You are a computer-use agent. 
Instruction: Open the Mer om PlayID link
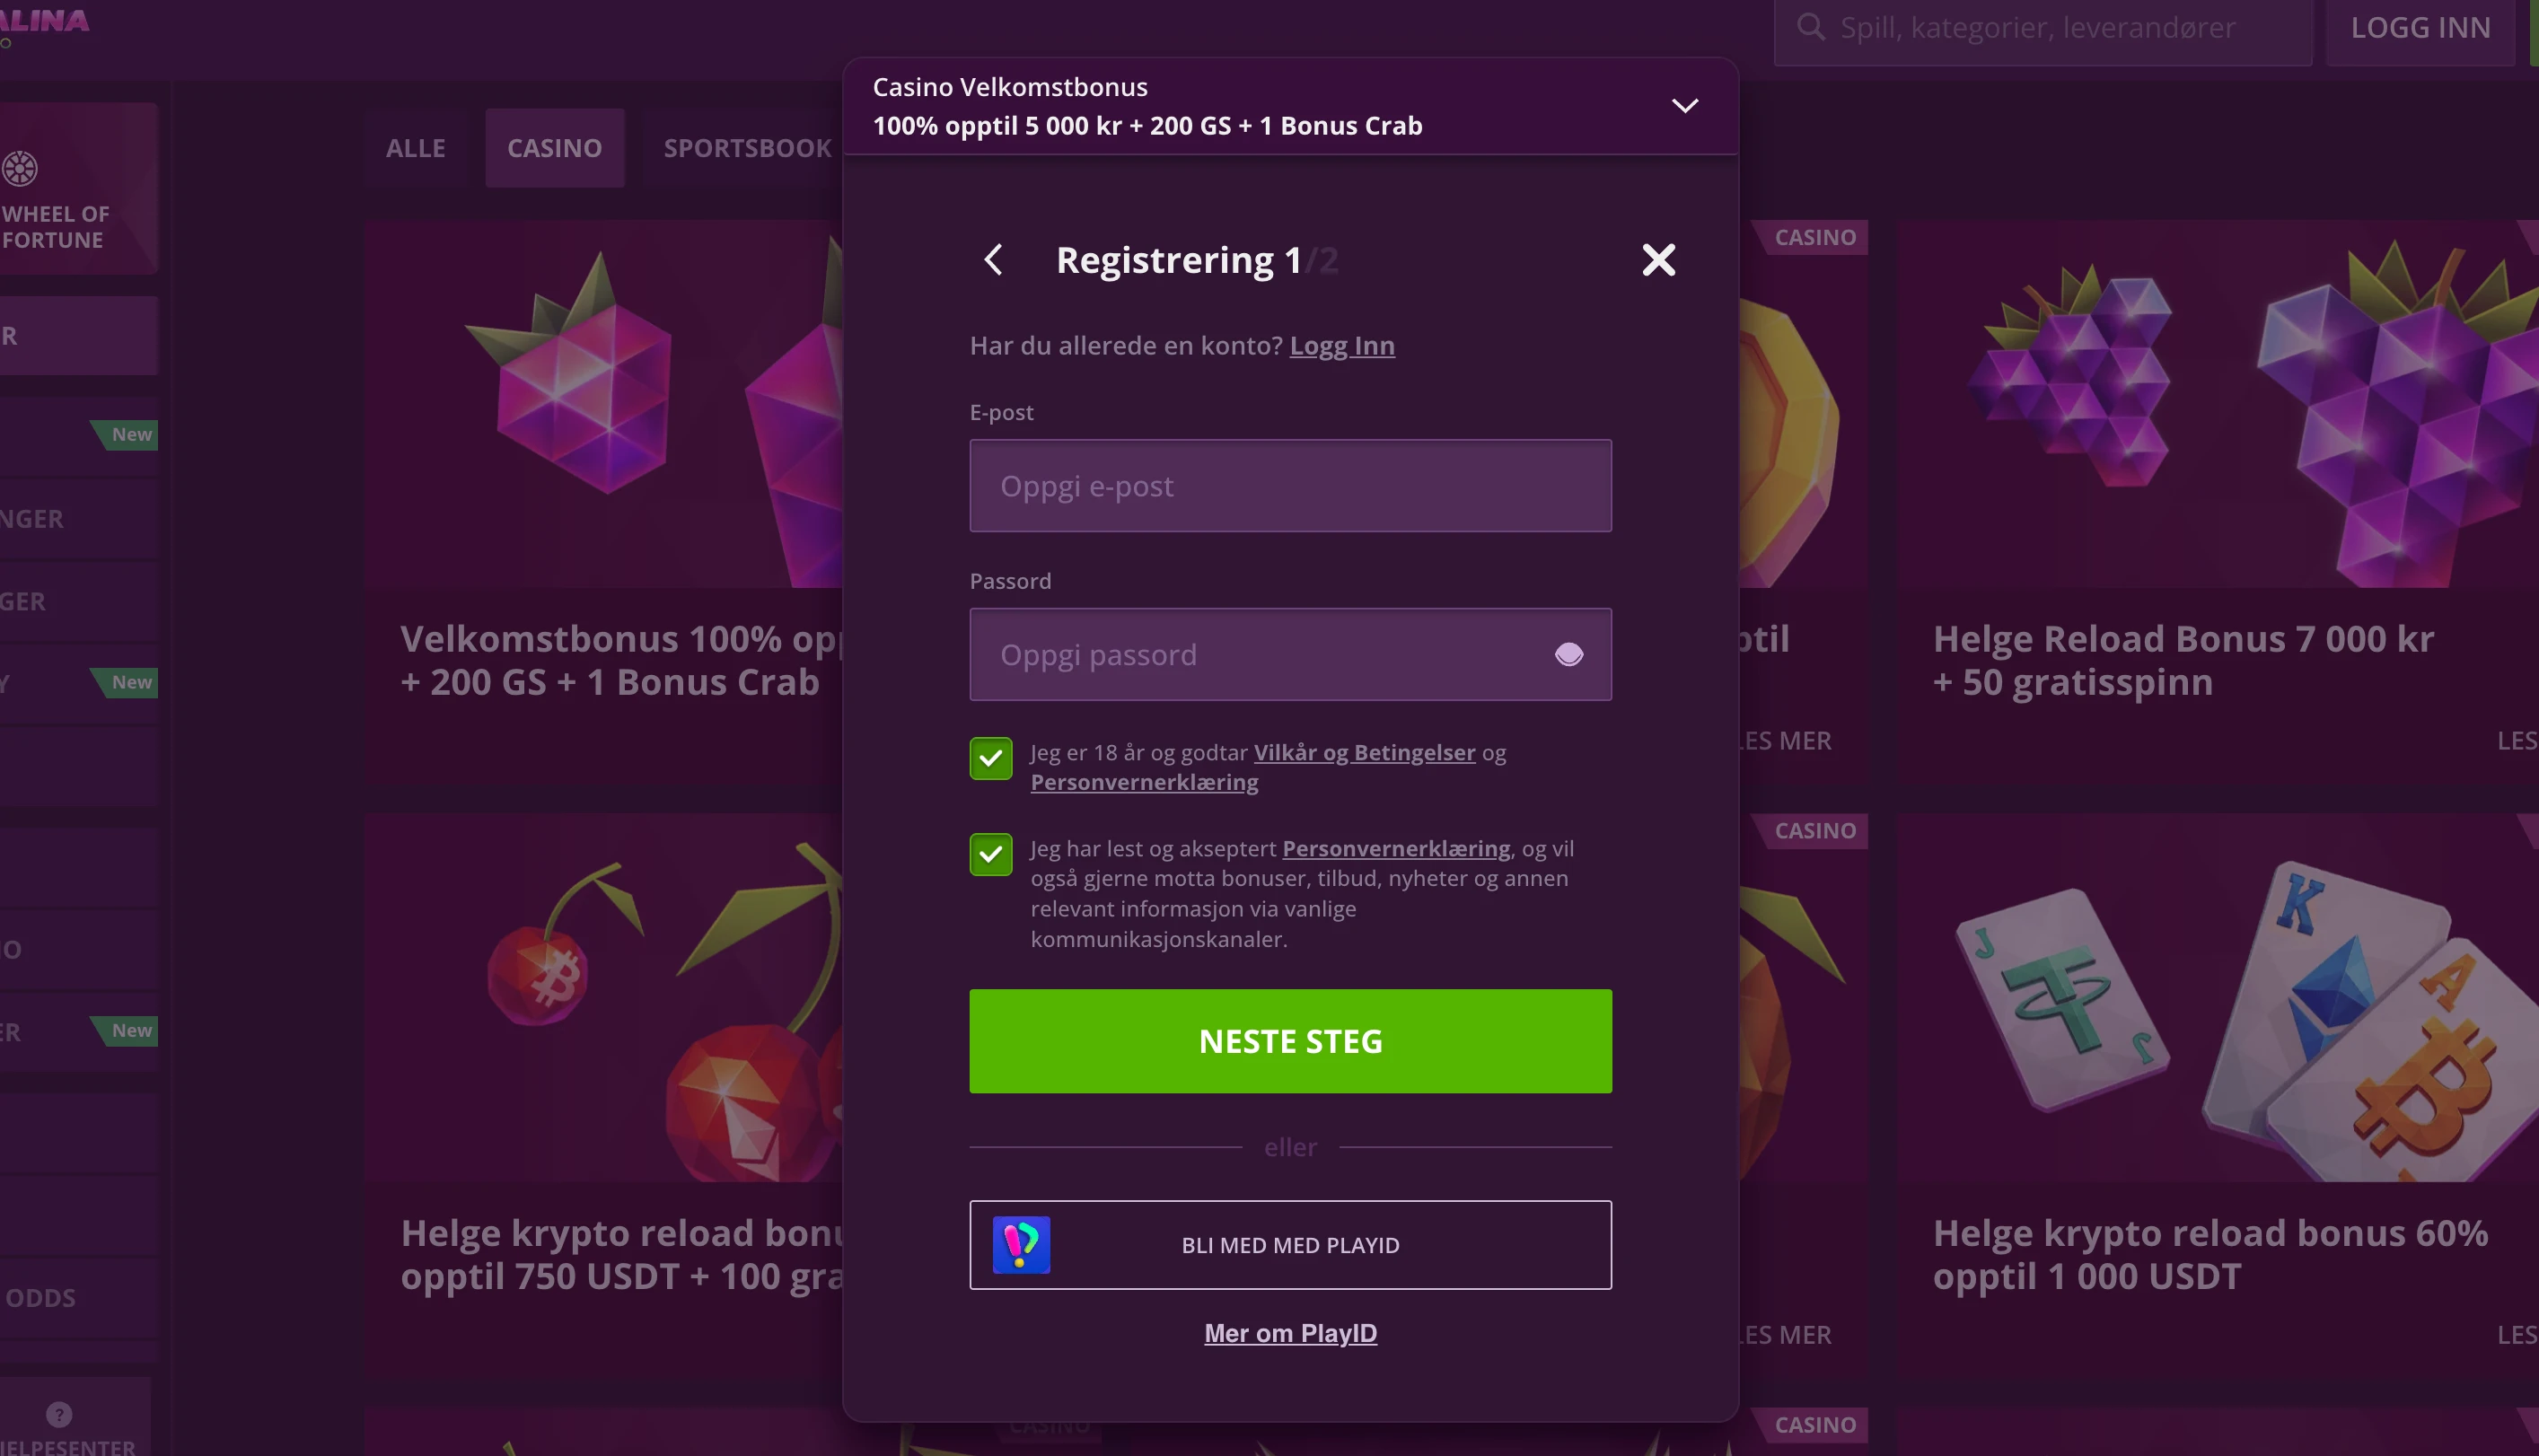pyautogui.click(x=1290, y=1333)
